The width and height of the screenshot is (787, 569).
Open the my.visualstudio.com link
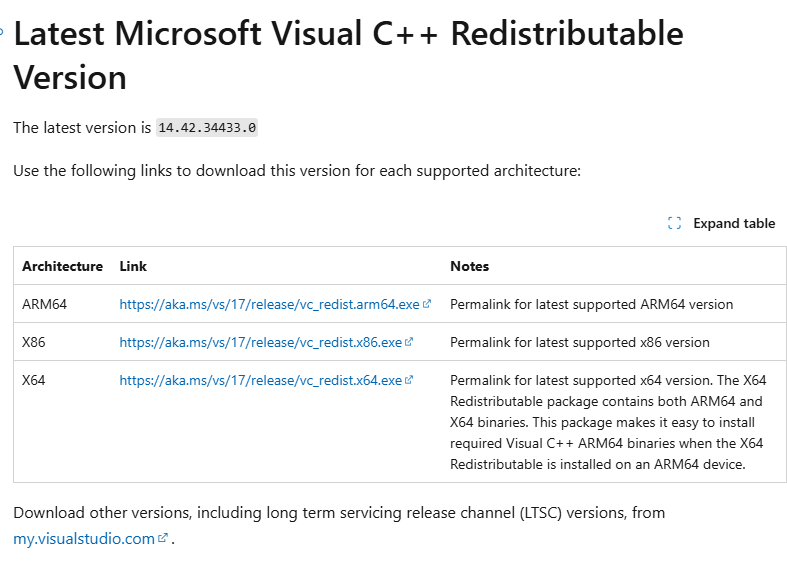[84, 538]
